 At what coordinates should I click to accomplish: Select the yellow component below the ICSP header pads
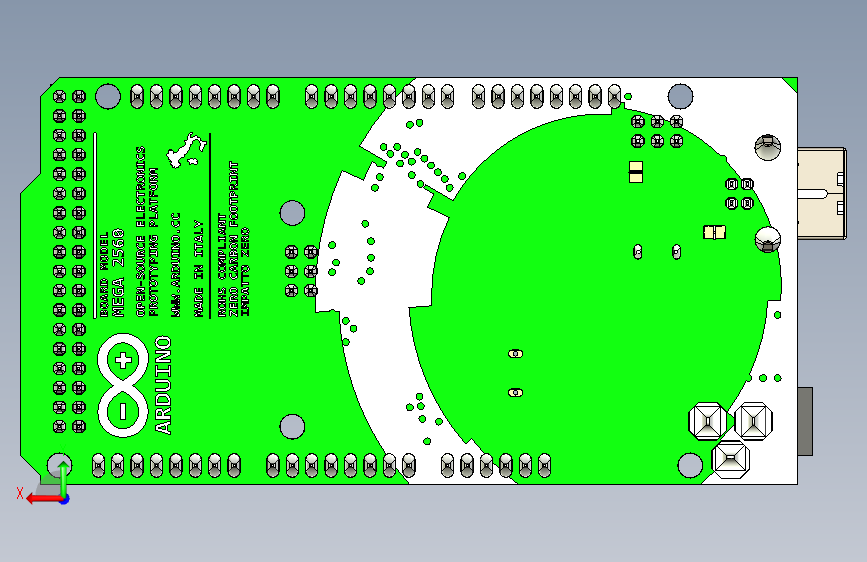(x=636, y=172)
